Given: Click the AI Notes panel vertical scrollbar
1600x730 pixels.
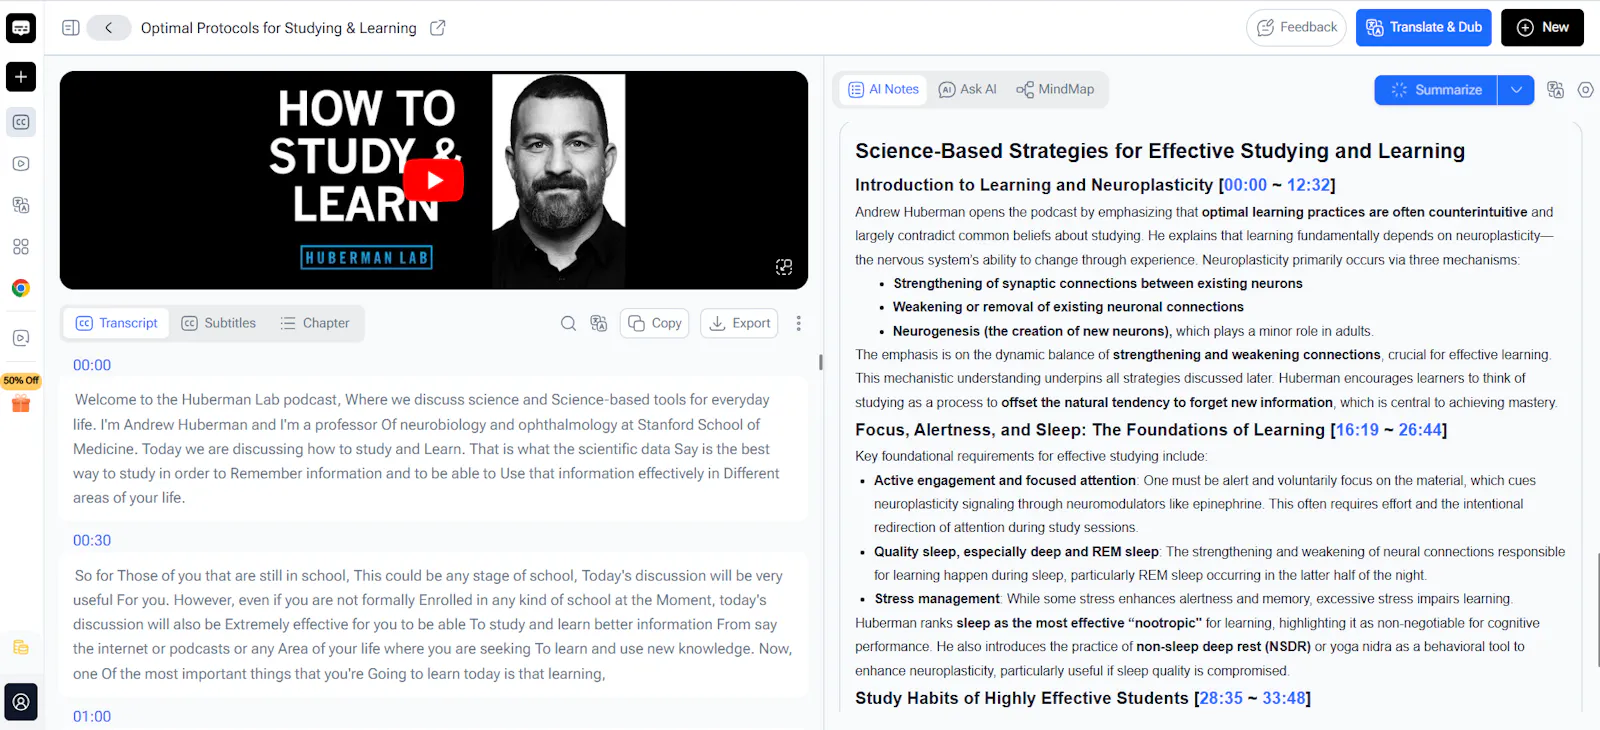Looking at the screenshot, I should [x=1597, y=610].
